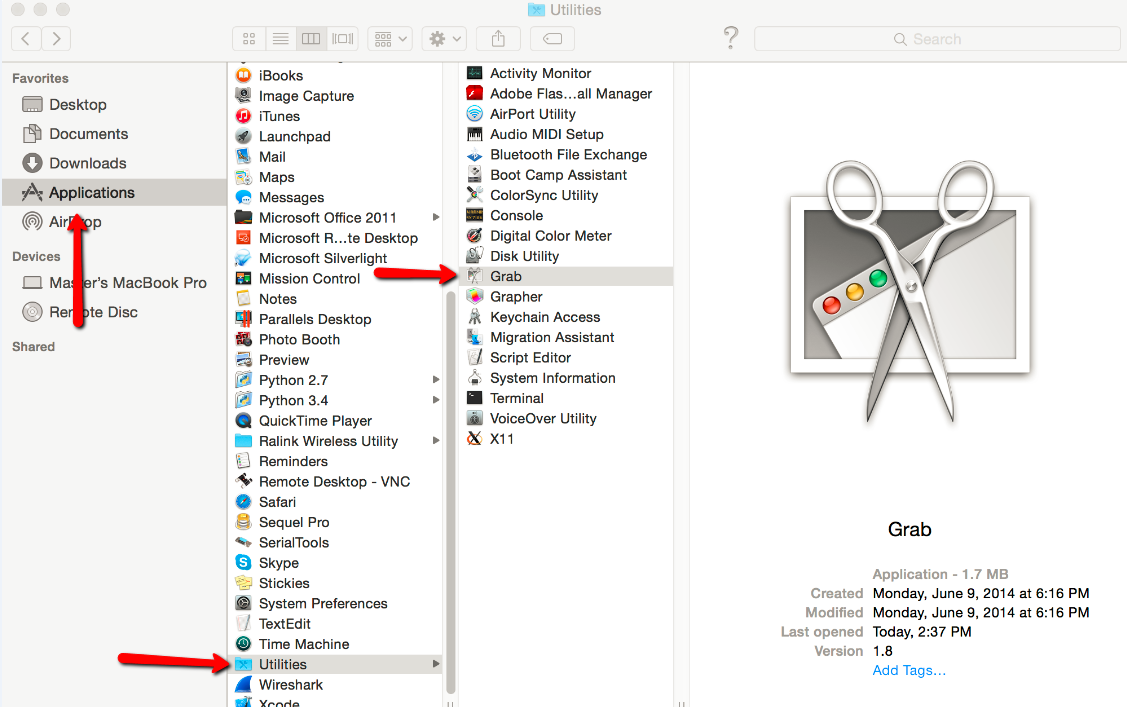The height and width of the screenshot is (707, 1127).
Task: Expand the Python 2.7 folder arrow
Action: pyautogui.click(x=436, y=379)
